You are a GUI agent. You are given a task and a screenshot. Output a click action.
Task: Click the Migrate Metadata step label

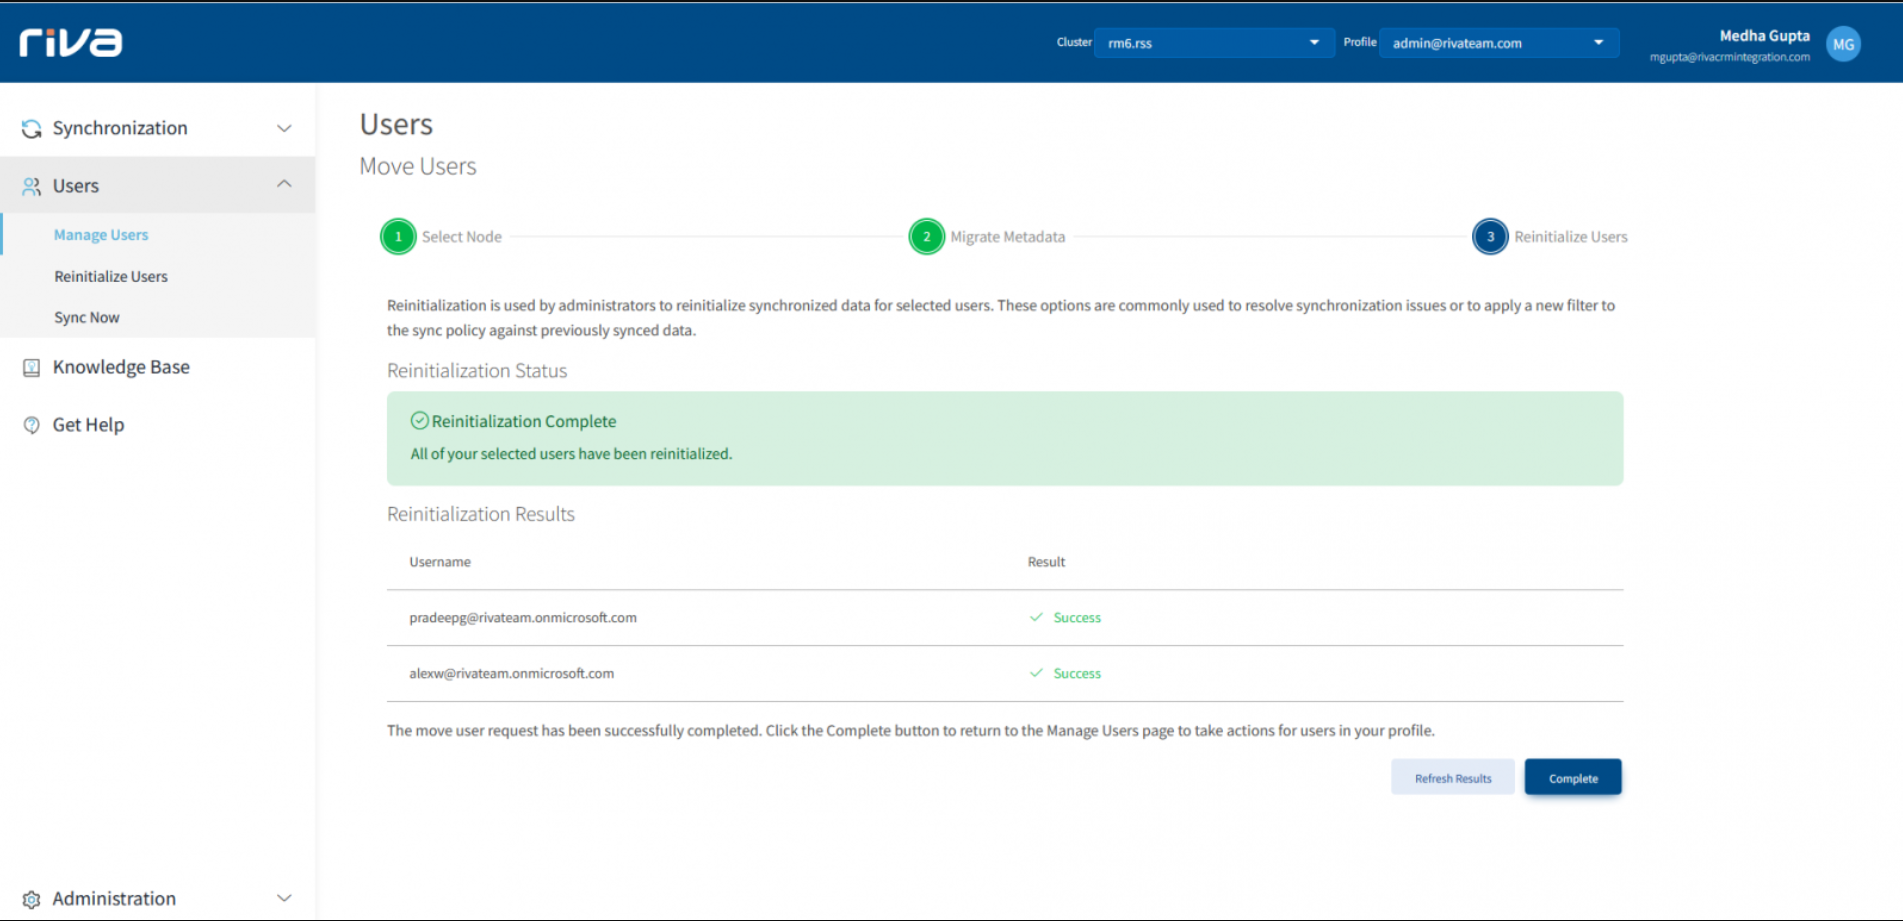coord(1008,237)
